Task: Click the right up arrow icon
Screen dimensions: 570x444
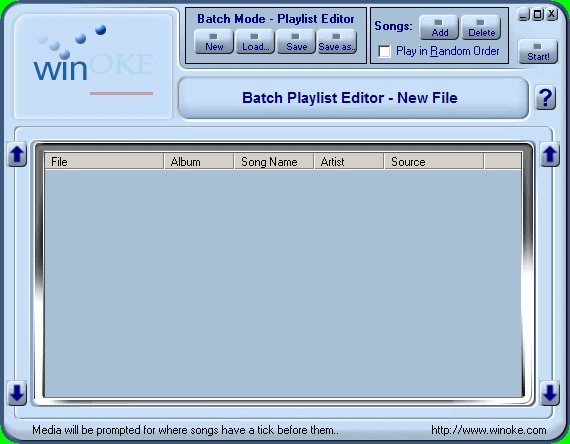Action: 550,155
